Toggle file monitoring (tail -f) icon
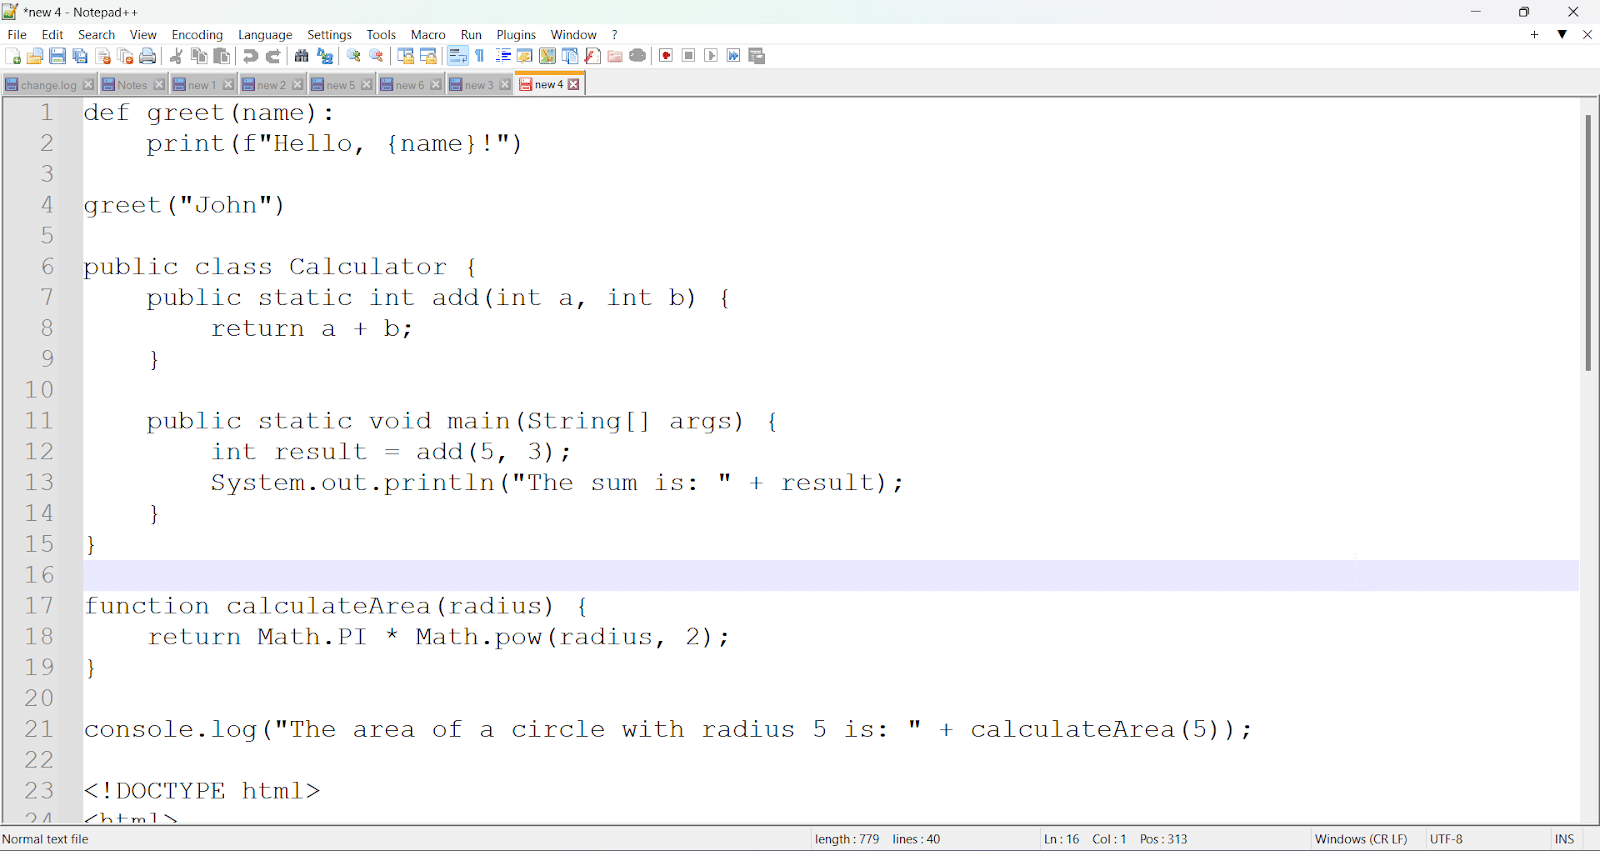 pyautogui.click(x=638, y=56)
